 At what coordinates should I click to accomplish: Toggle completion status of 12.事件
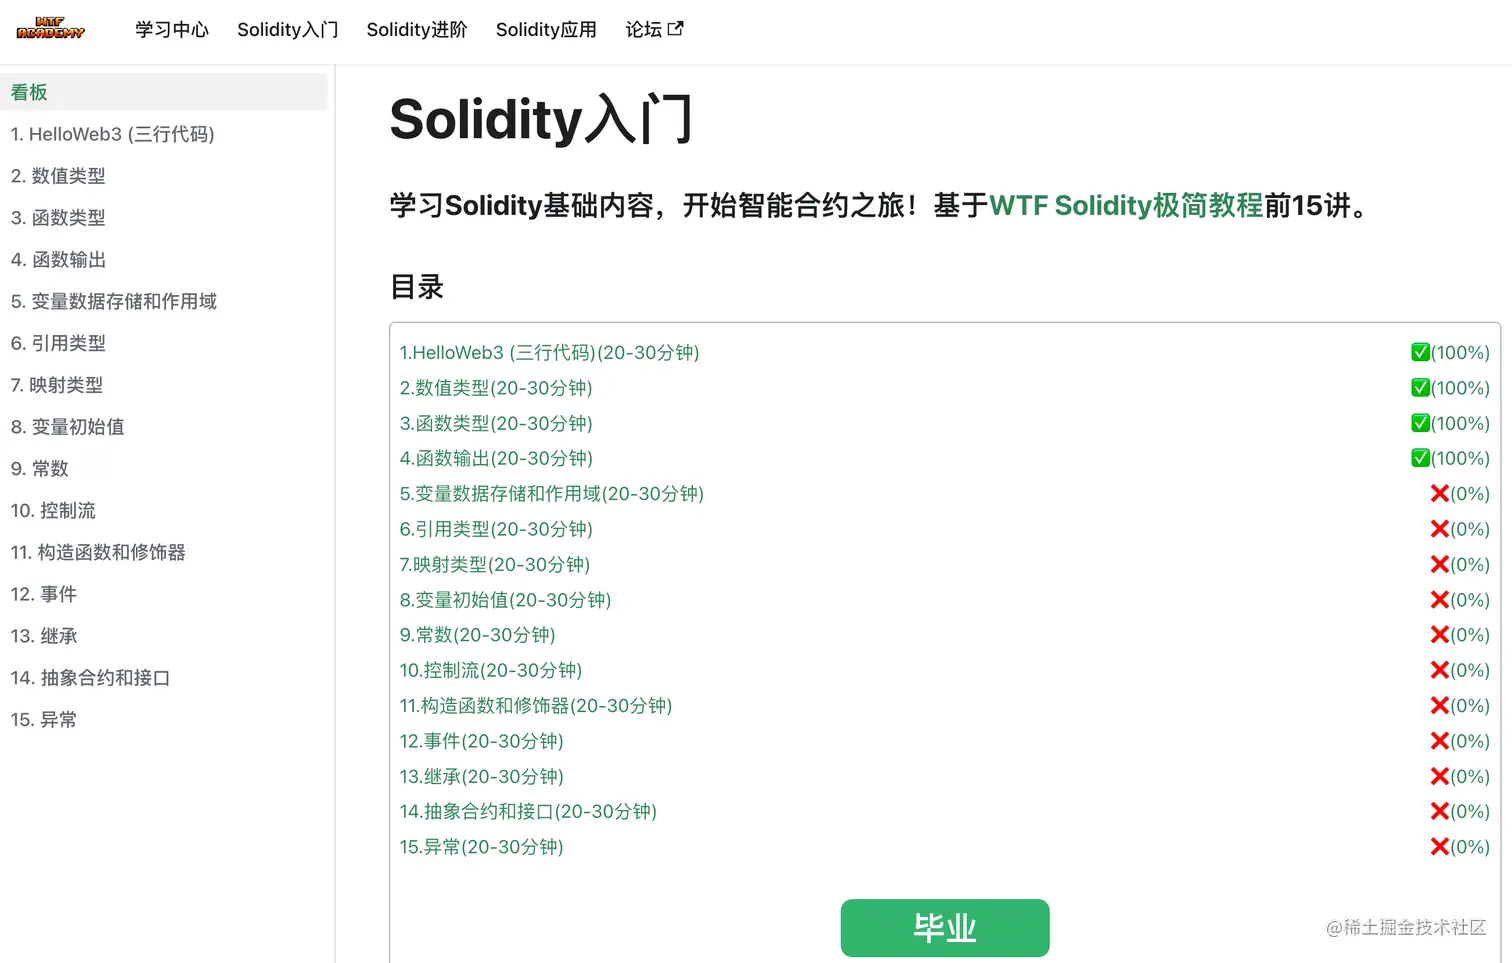[1439, 740]
